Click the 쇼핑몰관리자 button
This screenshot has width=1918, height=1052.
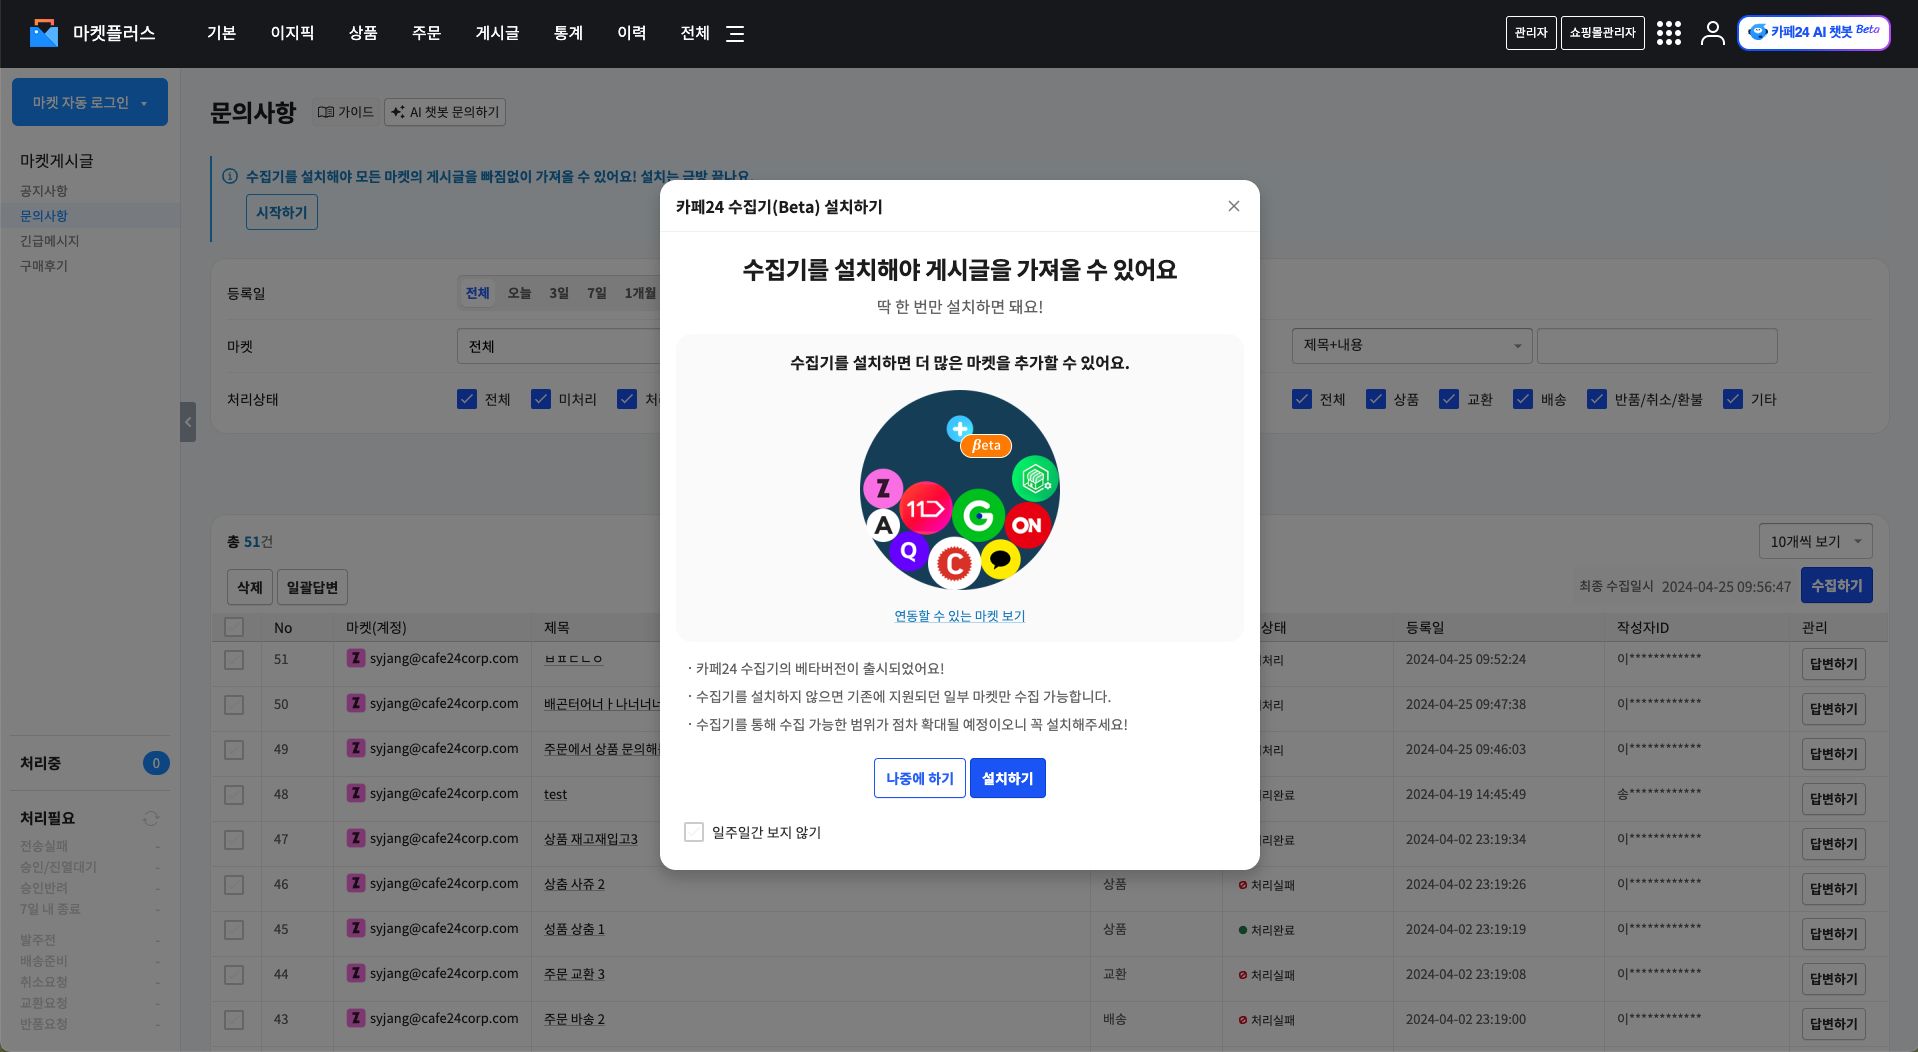coord(1603,33)
